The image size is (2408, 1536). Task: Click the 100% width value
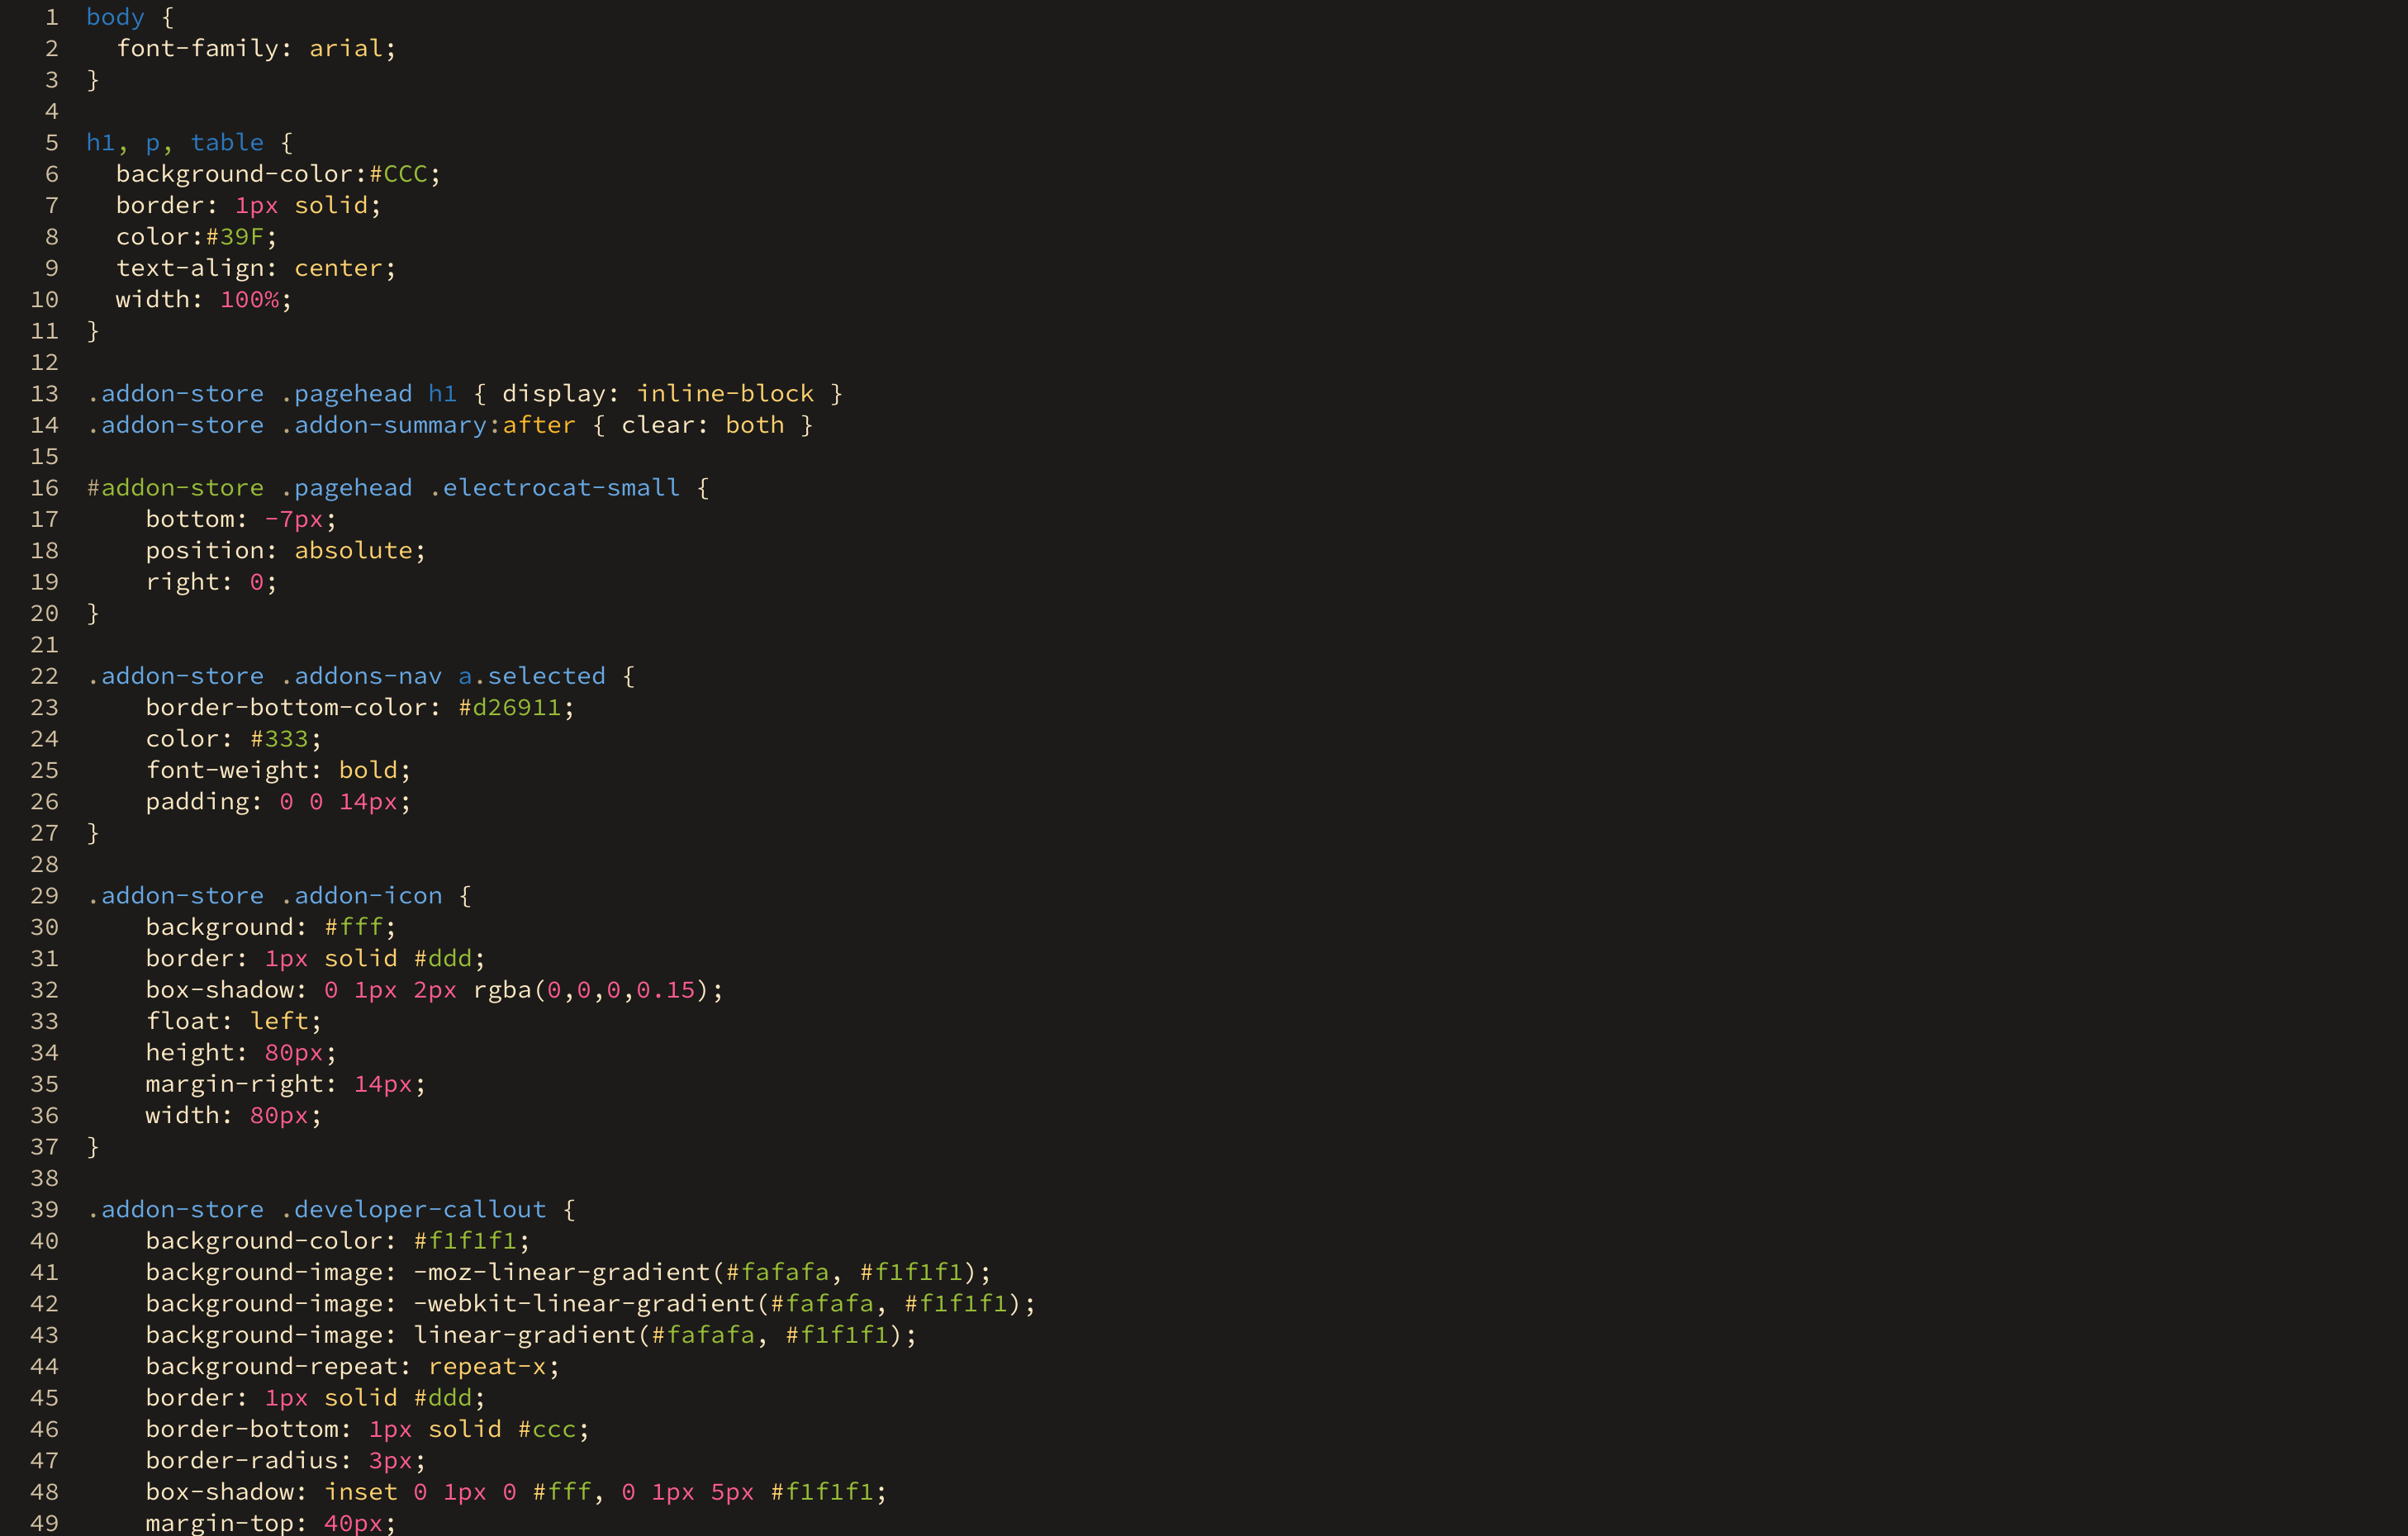click(x=249, y=300)
